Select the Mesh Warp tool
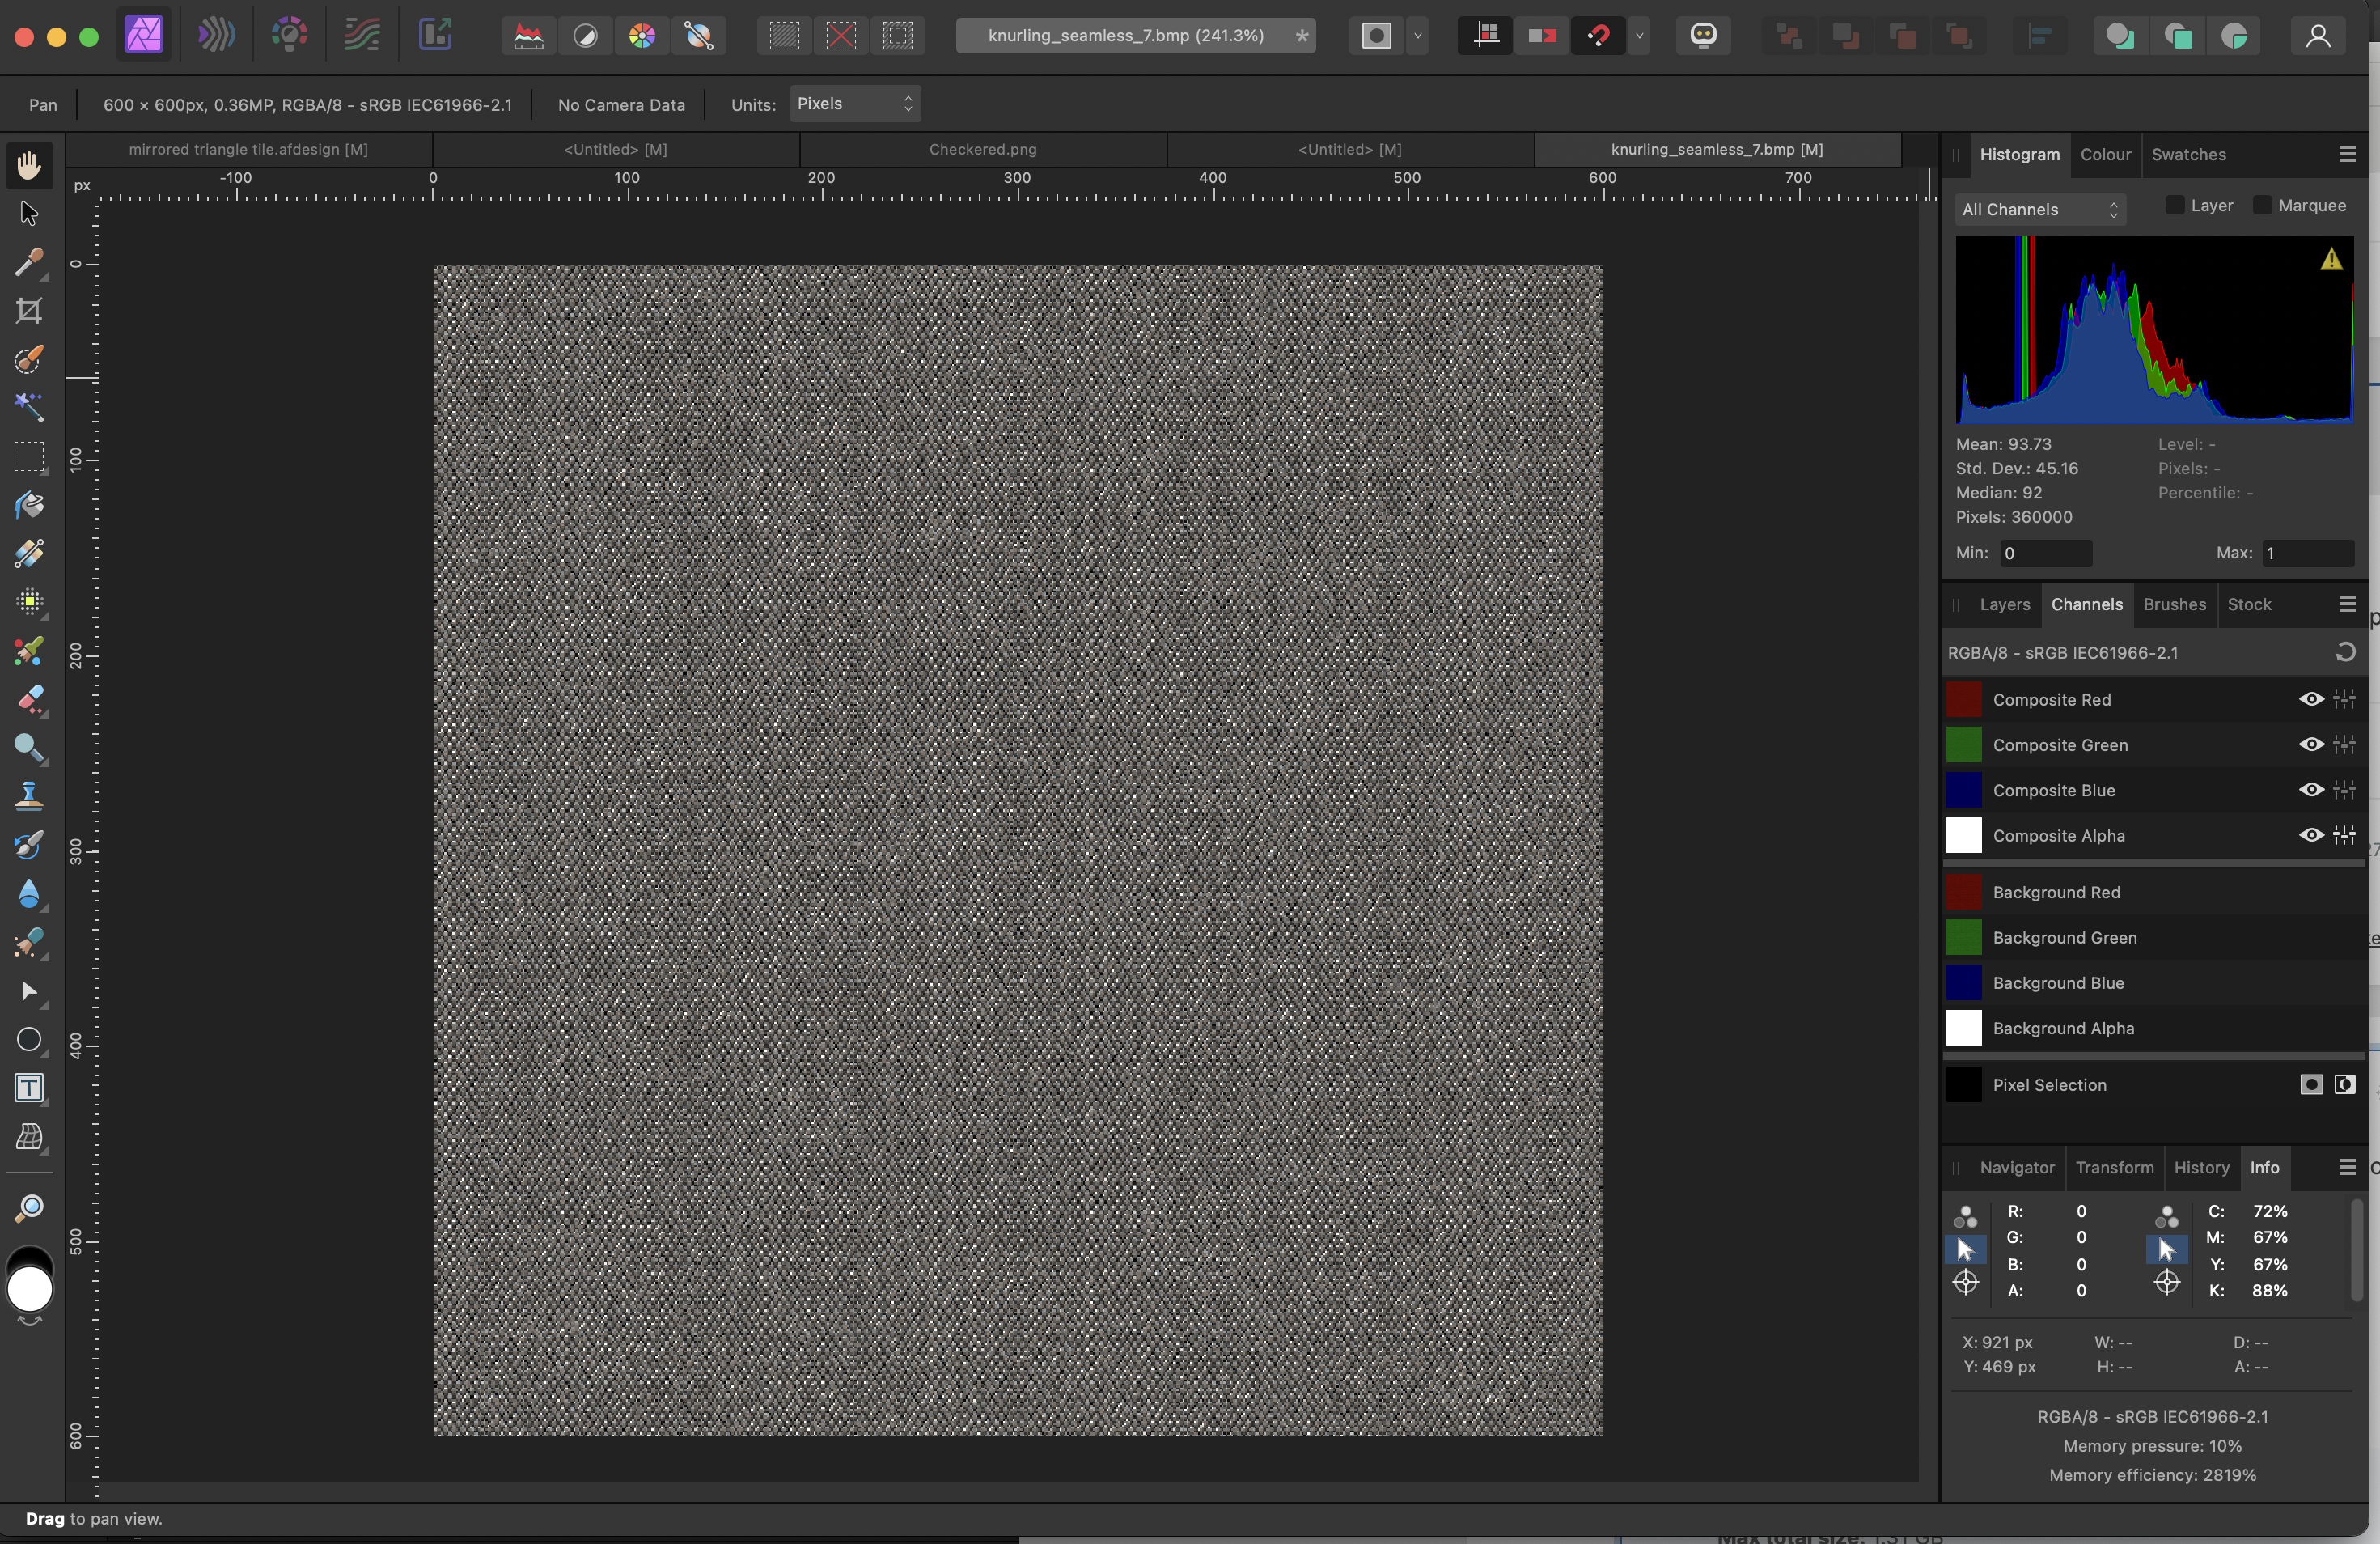The width and height of the screenshot is (2380, 1544). (29, 1137)
